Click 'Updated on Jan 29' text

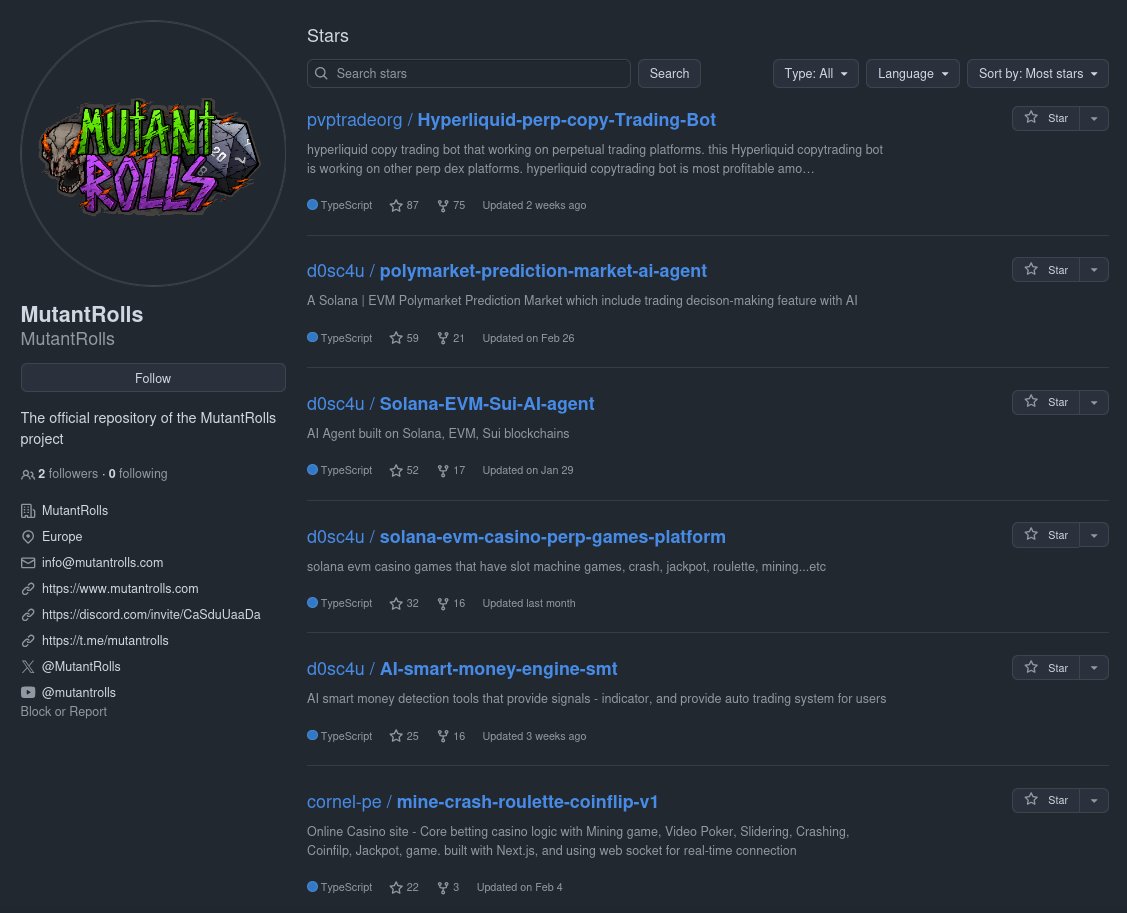pyautogui.click(x=528, y=470)
